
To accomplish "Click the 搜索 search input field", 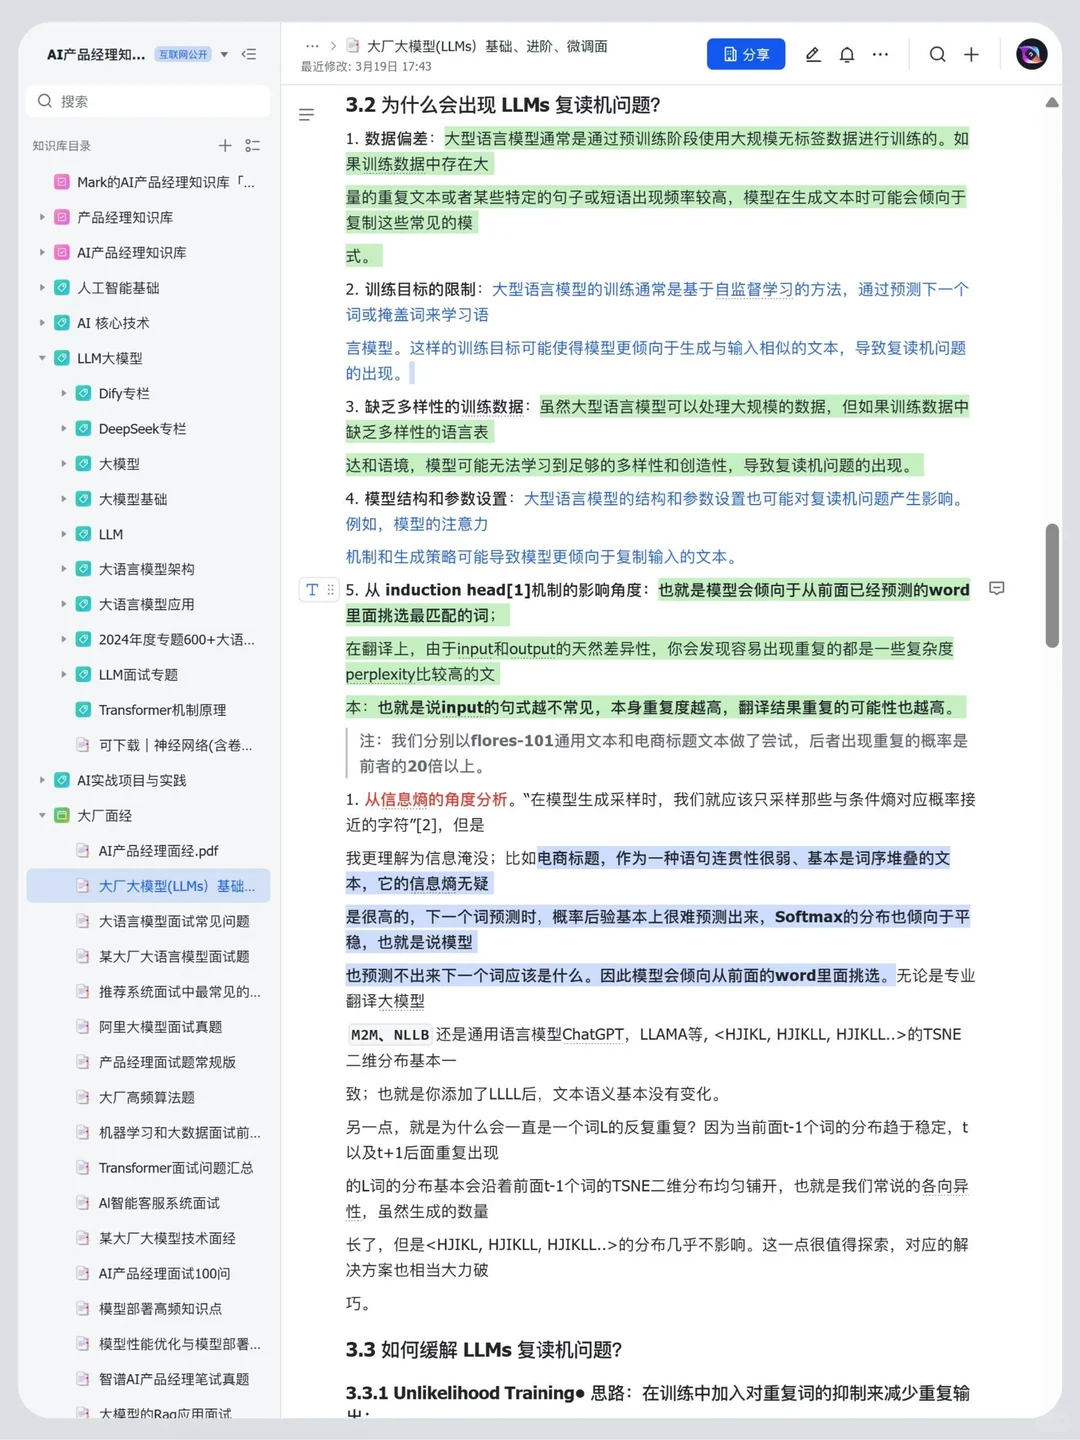I will 148,100.
